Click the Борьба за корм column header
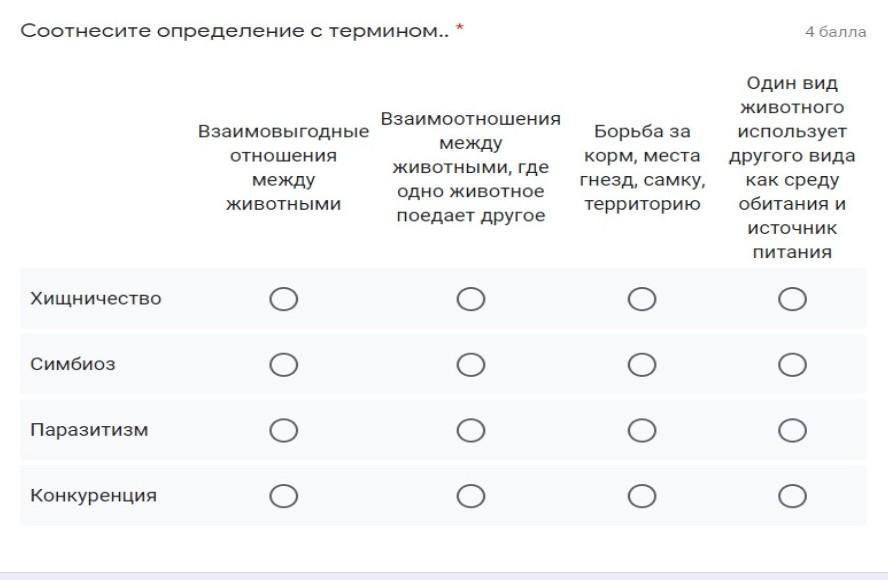This screenshot has height=580, width=888. (x=642, y=168)
